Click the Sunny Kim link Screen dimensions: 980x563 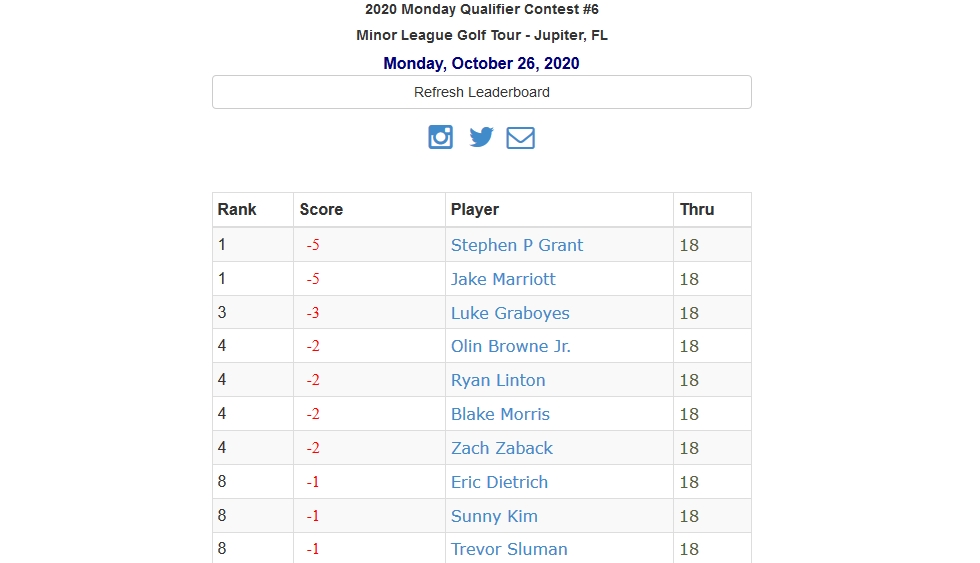point(494,516)
